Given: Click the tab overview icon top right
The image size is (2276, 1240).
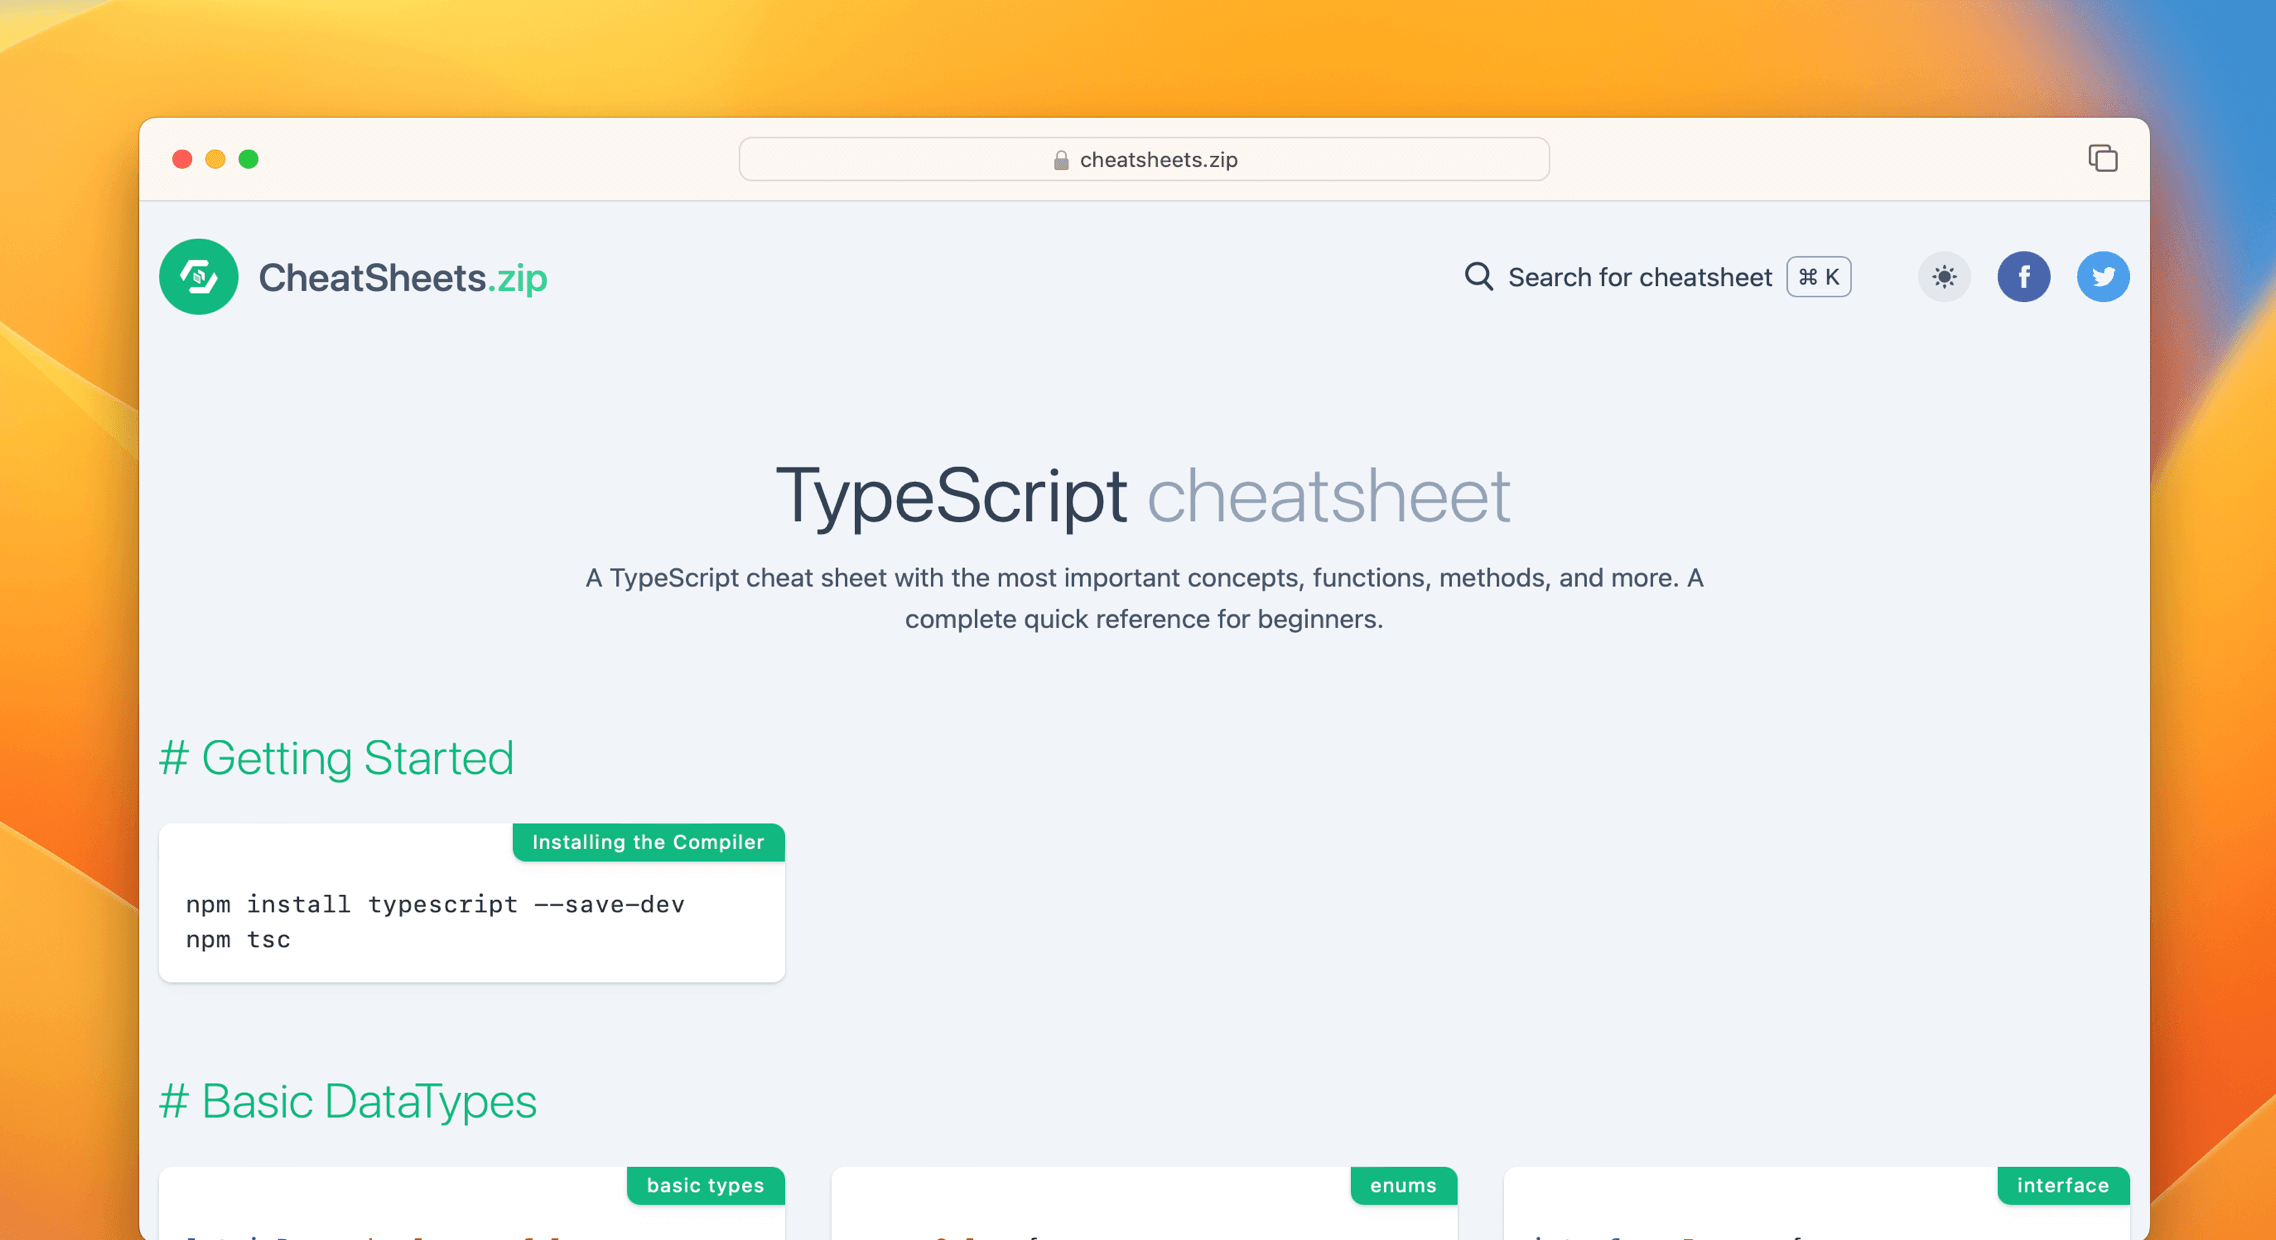Looking at the screenshot, I should click(2103, 158).
